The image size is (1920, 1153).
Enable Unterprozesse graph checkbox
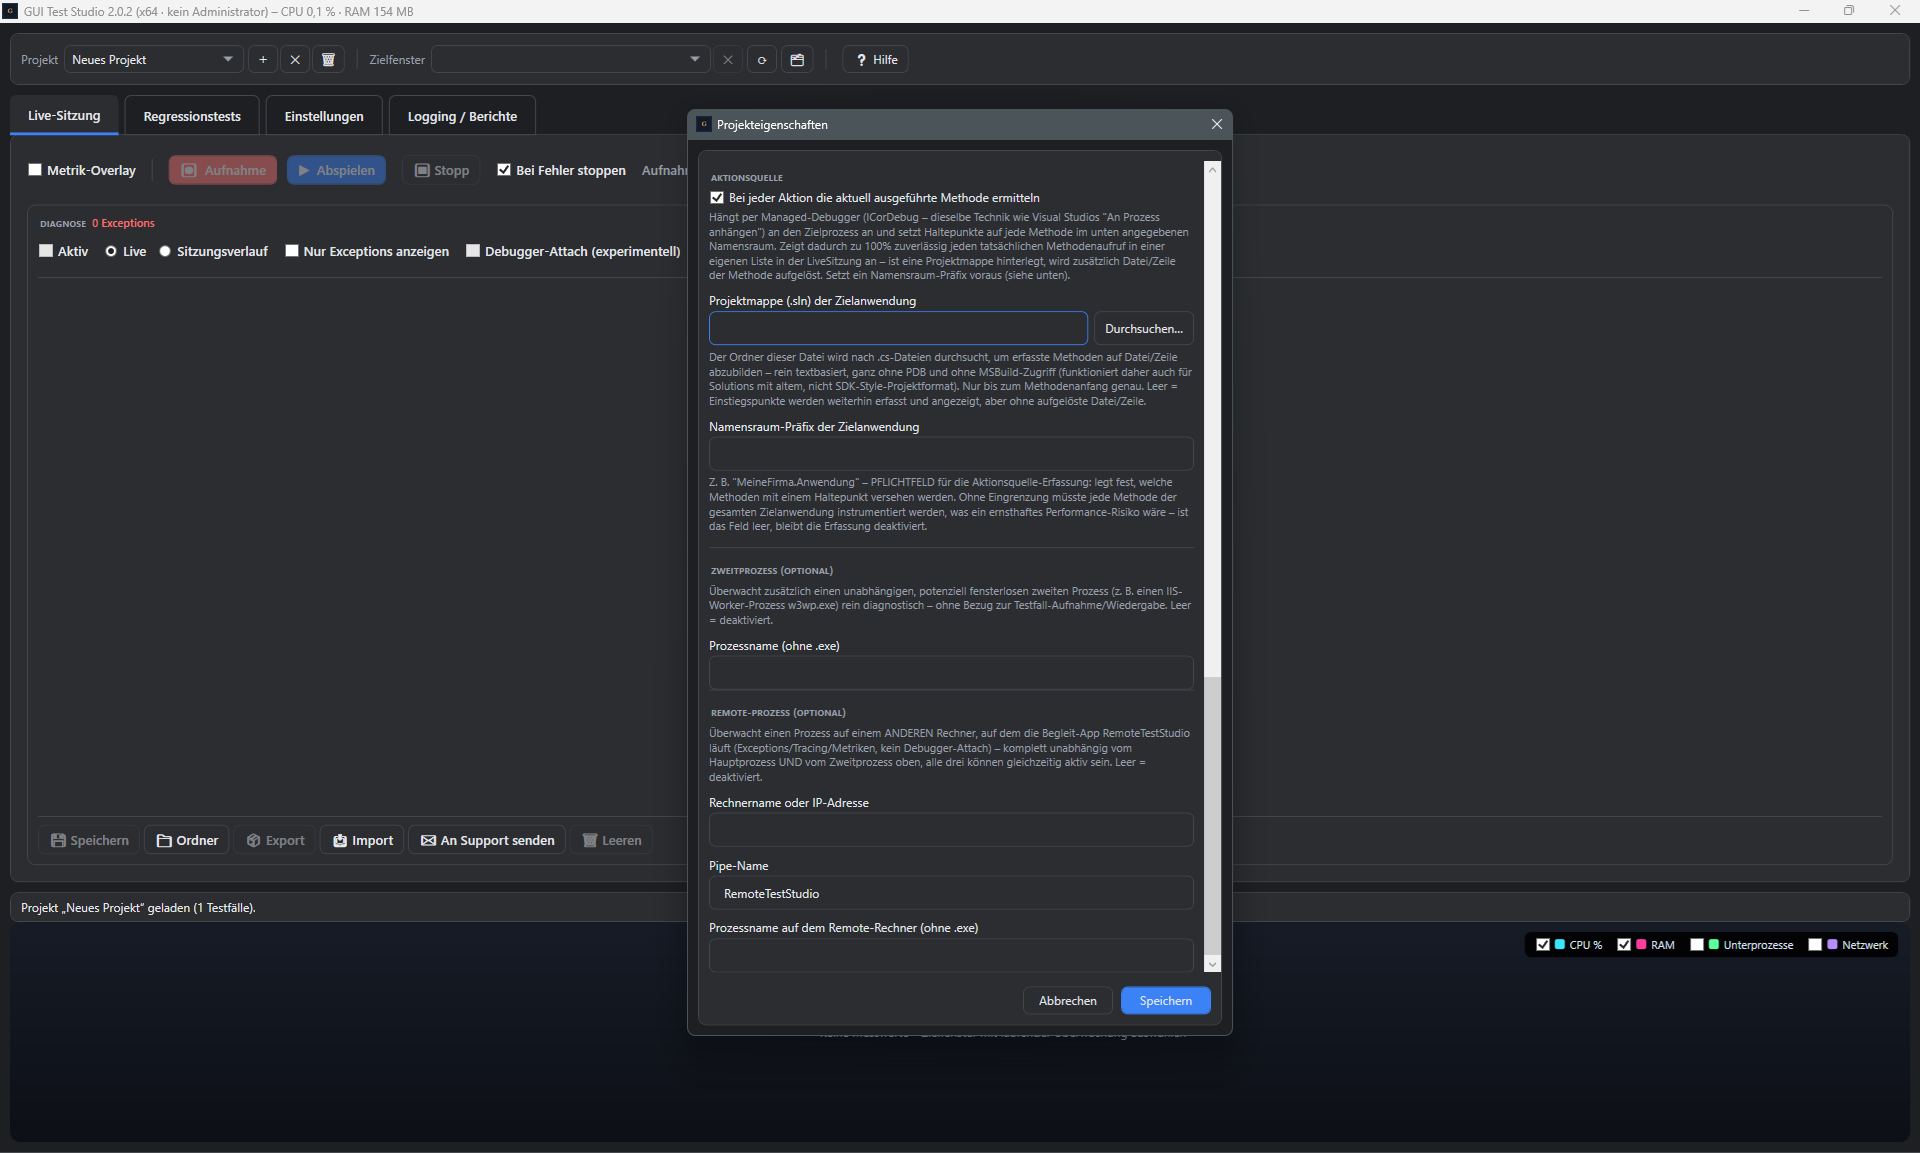point(1697,945)
